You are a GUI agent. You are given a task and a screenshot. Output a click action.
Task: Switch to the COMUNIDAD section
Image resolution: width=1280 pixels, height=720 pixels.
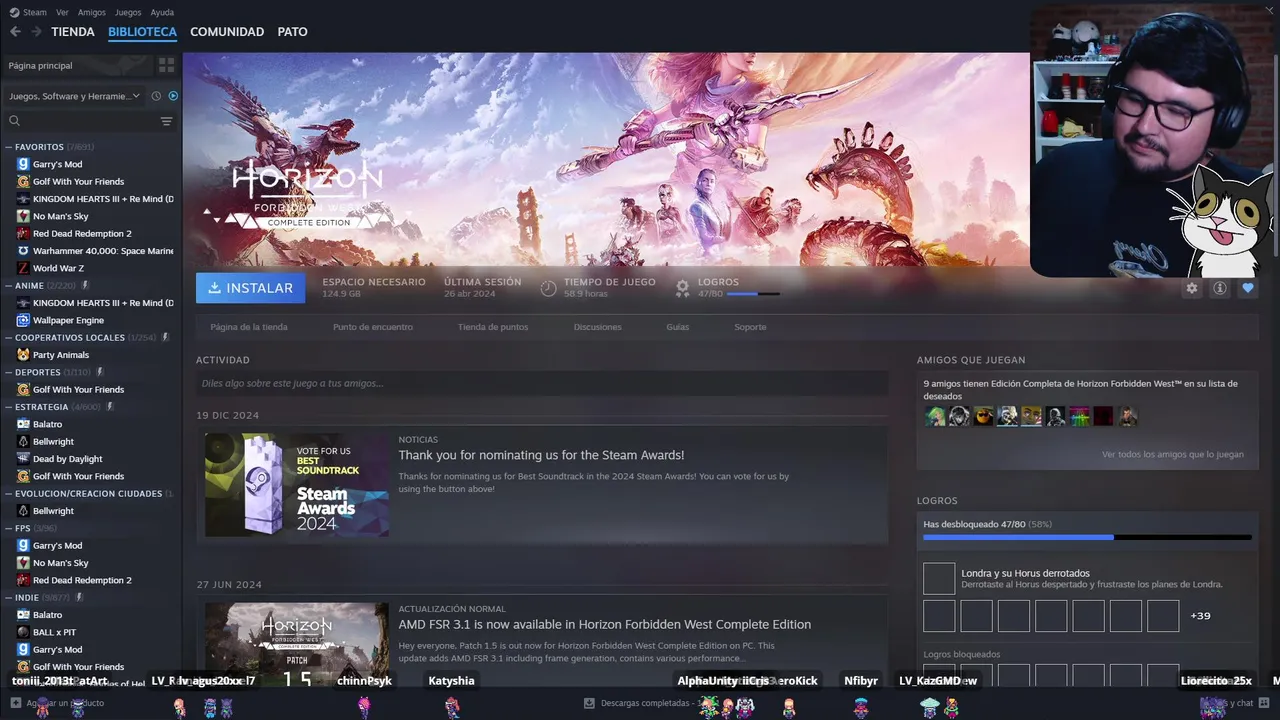227,32
